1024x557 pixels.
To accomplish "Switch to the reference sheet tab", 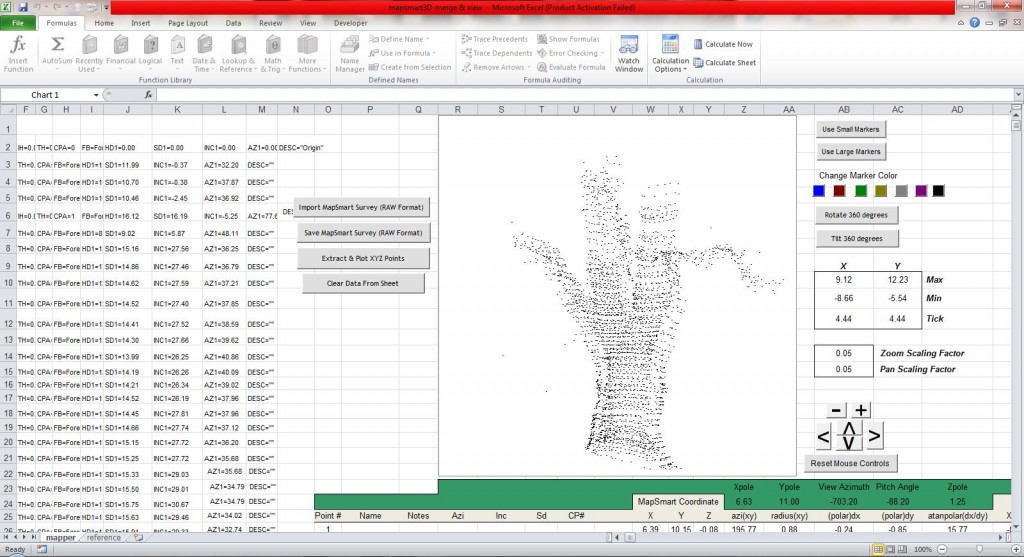I will point(104,537).
